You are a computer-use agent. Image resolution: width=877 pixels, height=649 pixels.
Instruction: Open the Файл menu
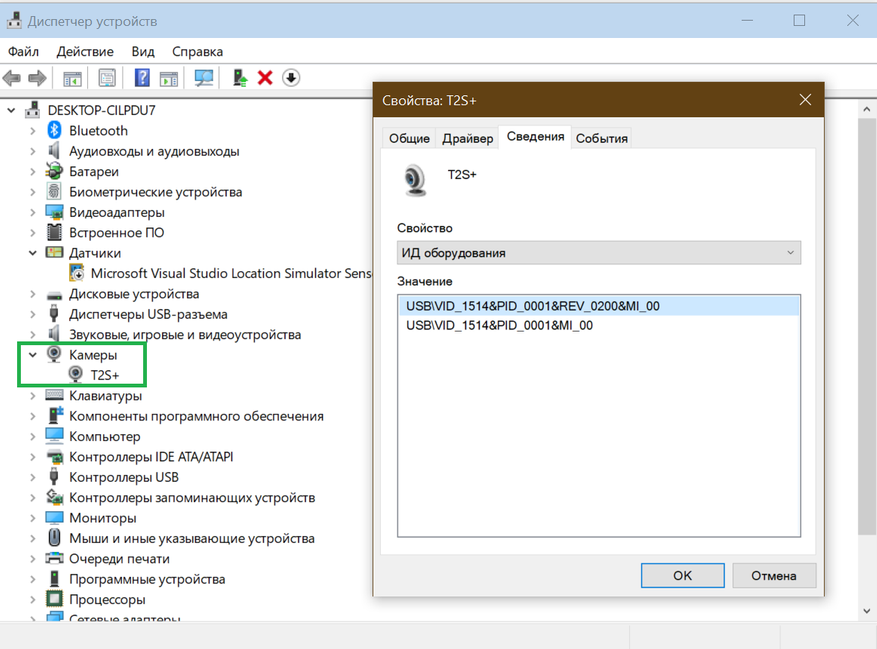[23, 51]
